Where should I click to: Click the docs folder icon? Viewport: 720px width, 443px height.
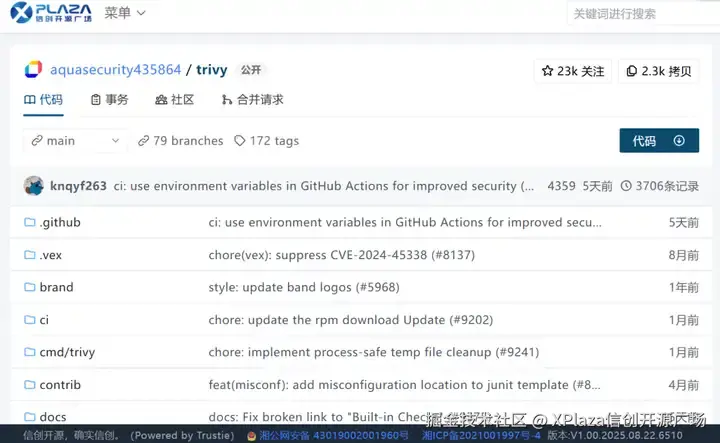[x=30, y=417]
